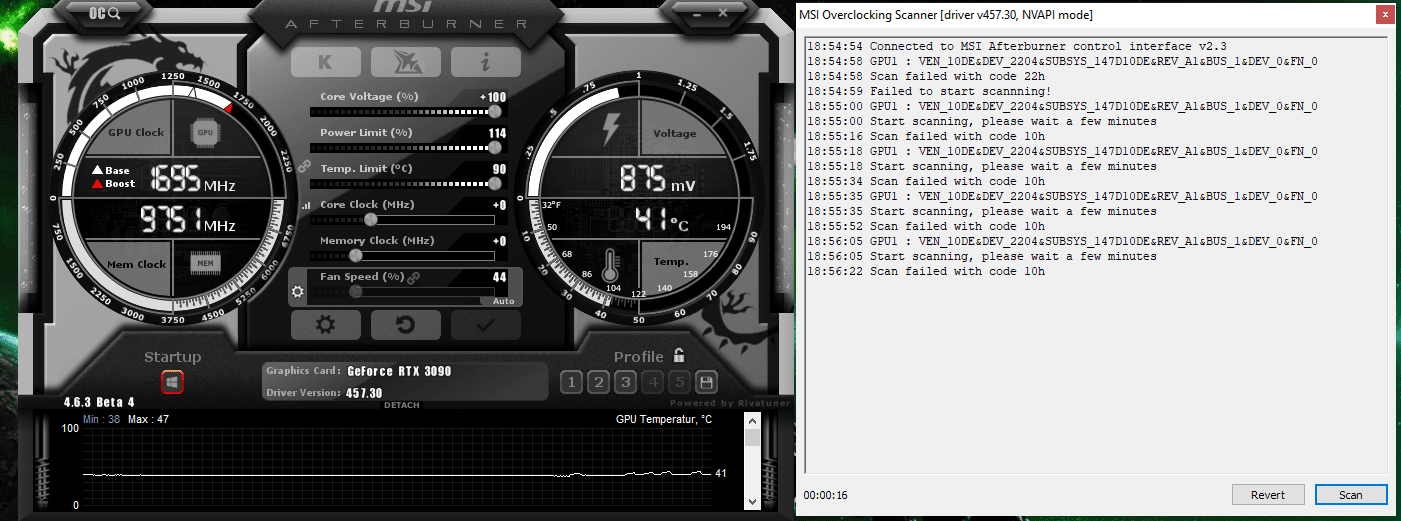Open the OC Scanner magnifier button
The height and width of the screenshot is (521, 1401).
click(104, 13)
